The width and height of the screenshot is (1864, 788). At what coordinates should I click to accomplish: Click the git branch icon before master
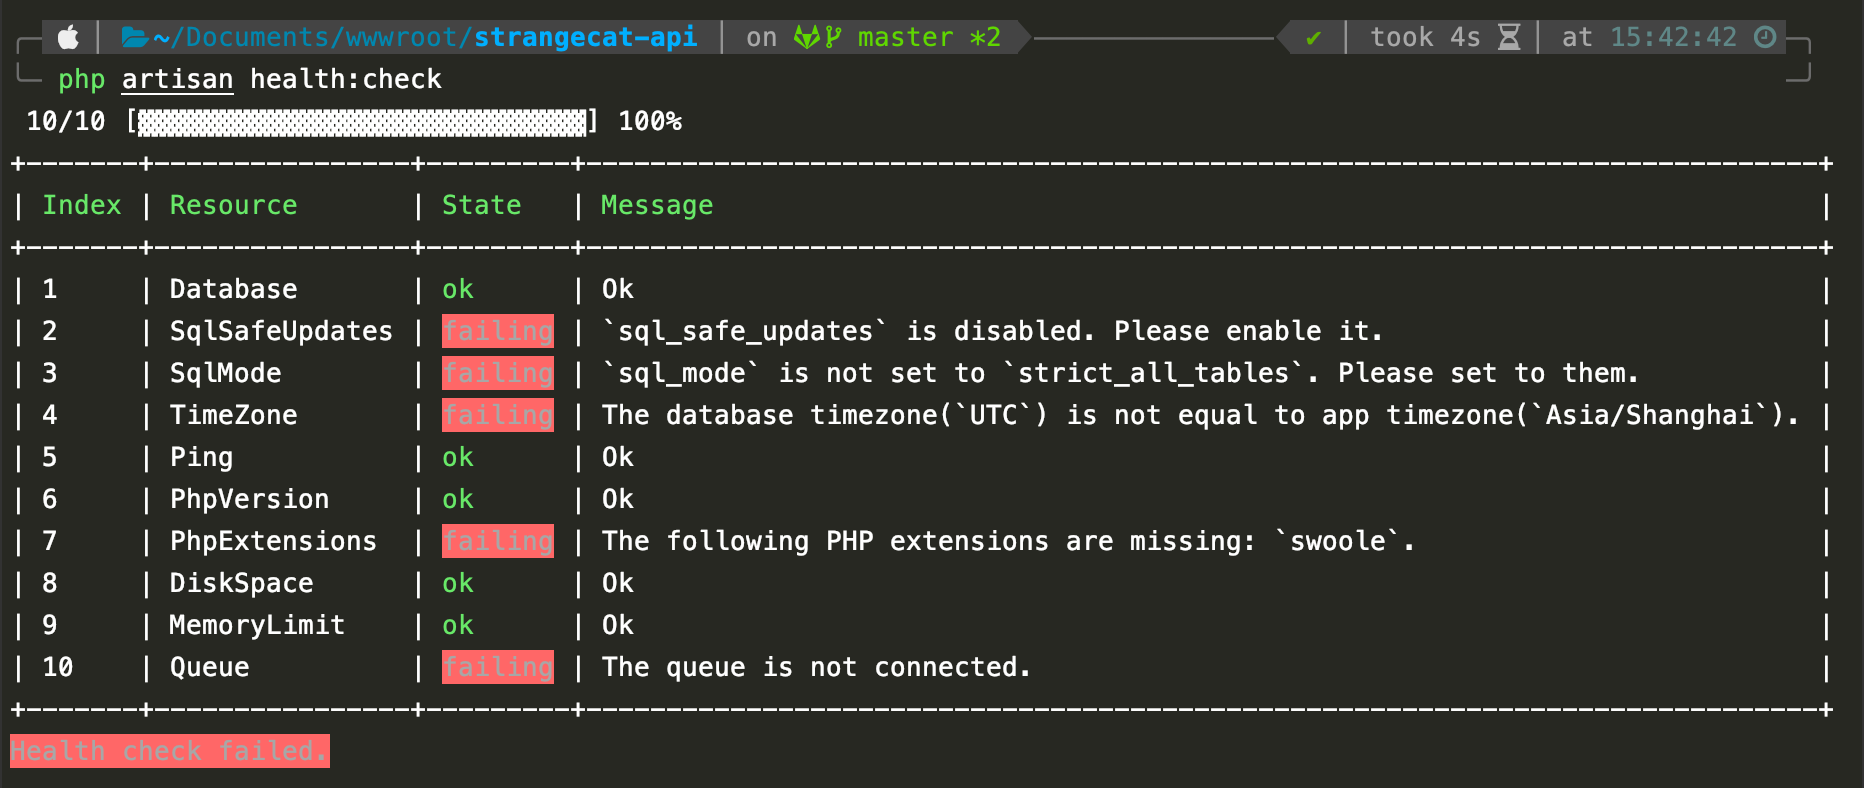(833, 38)
